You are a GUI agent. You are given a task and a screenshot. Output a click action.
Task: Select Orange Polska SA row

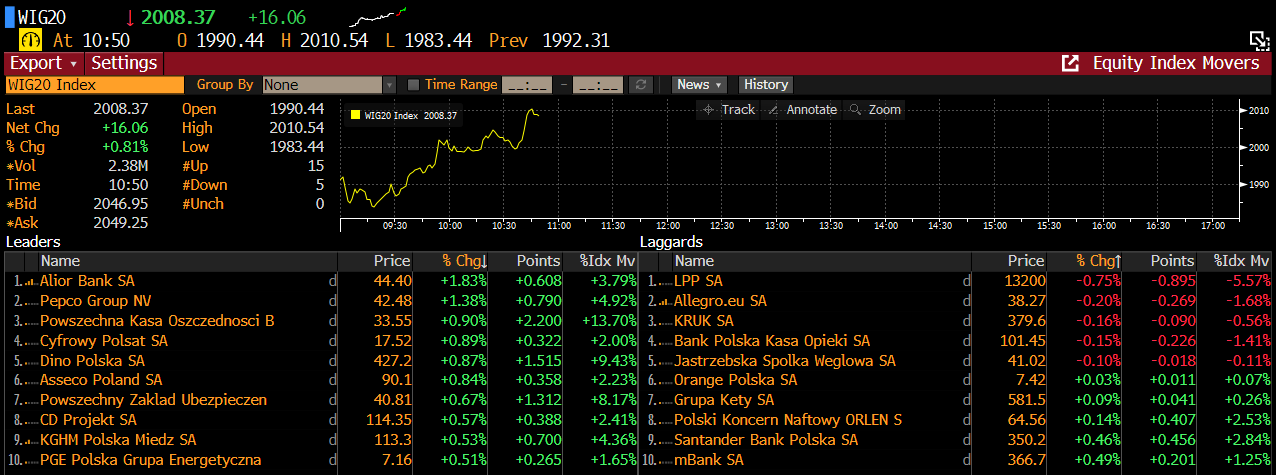point(956,380)
